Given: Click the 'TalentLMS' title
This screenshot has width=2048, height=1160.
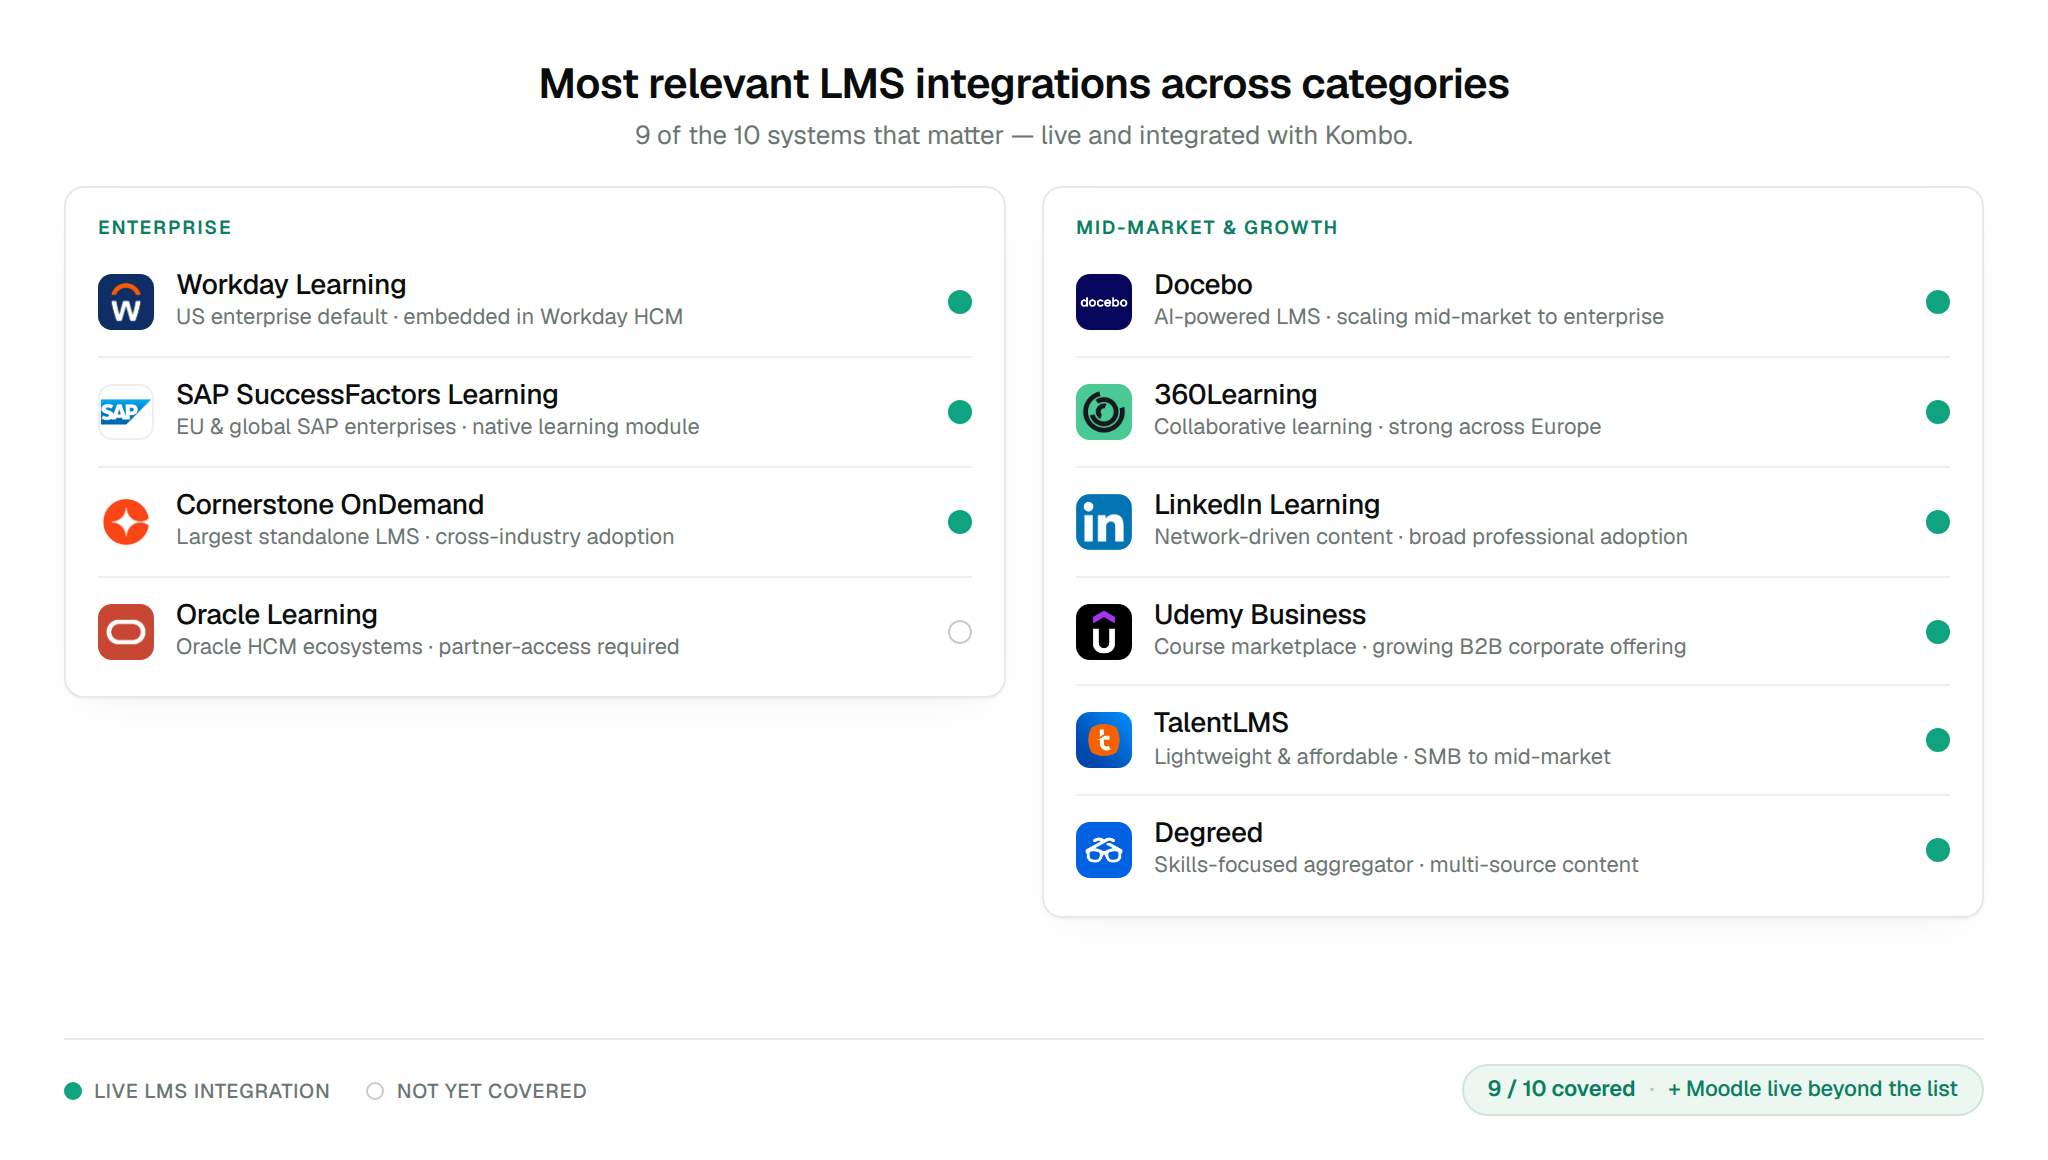Looking at the screenshot, I should point(1221,723).
